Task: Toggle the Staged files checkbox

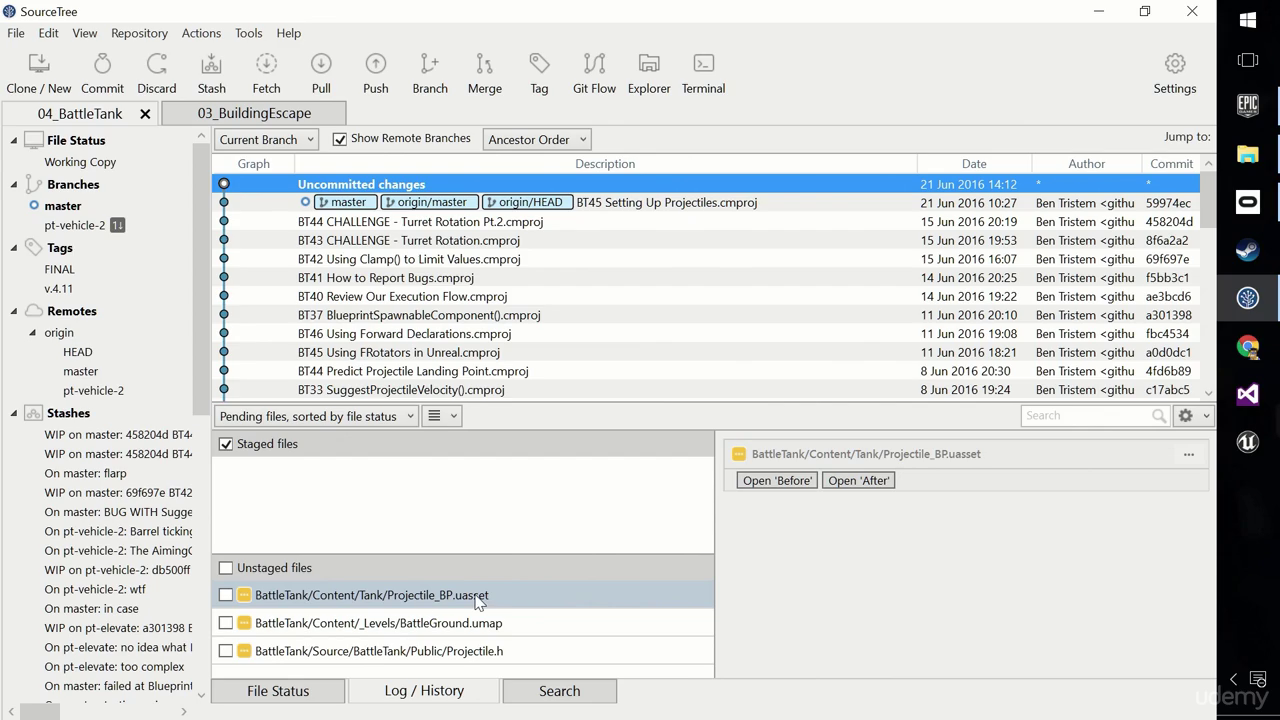Action: coord(226,444)
